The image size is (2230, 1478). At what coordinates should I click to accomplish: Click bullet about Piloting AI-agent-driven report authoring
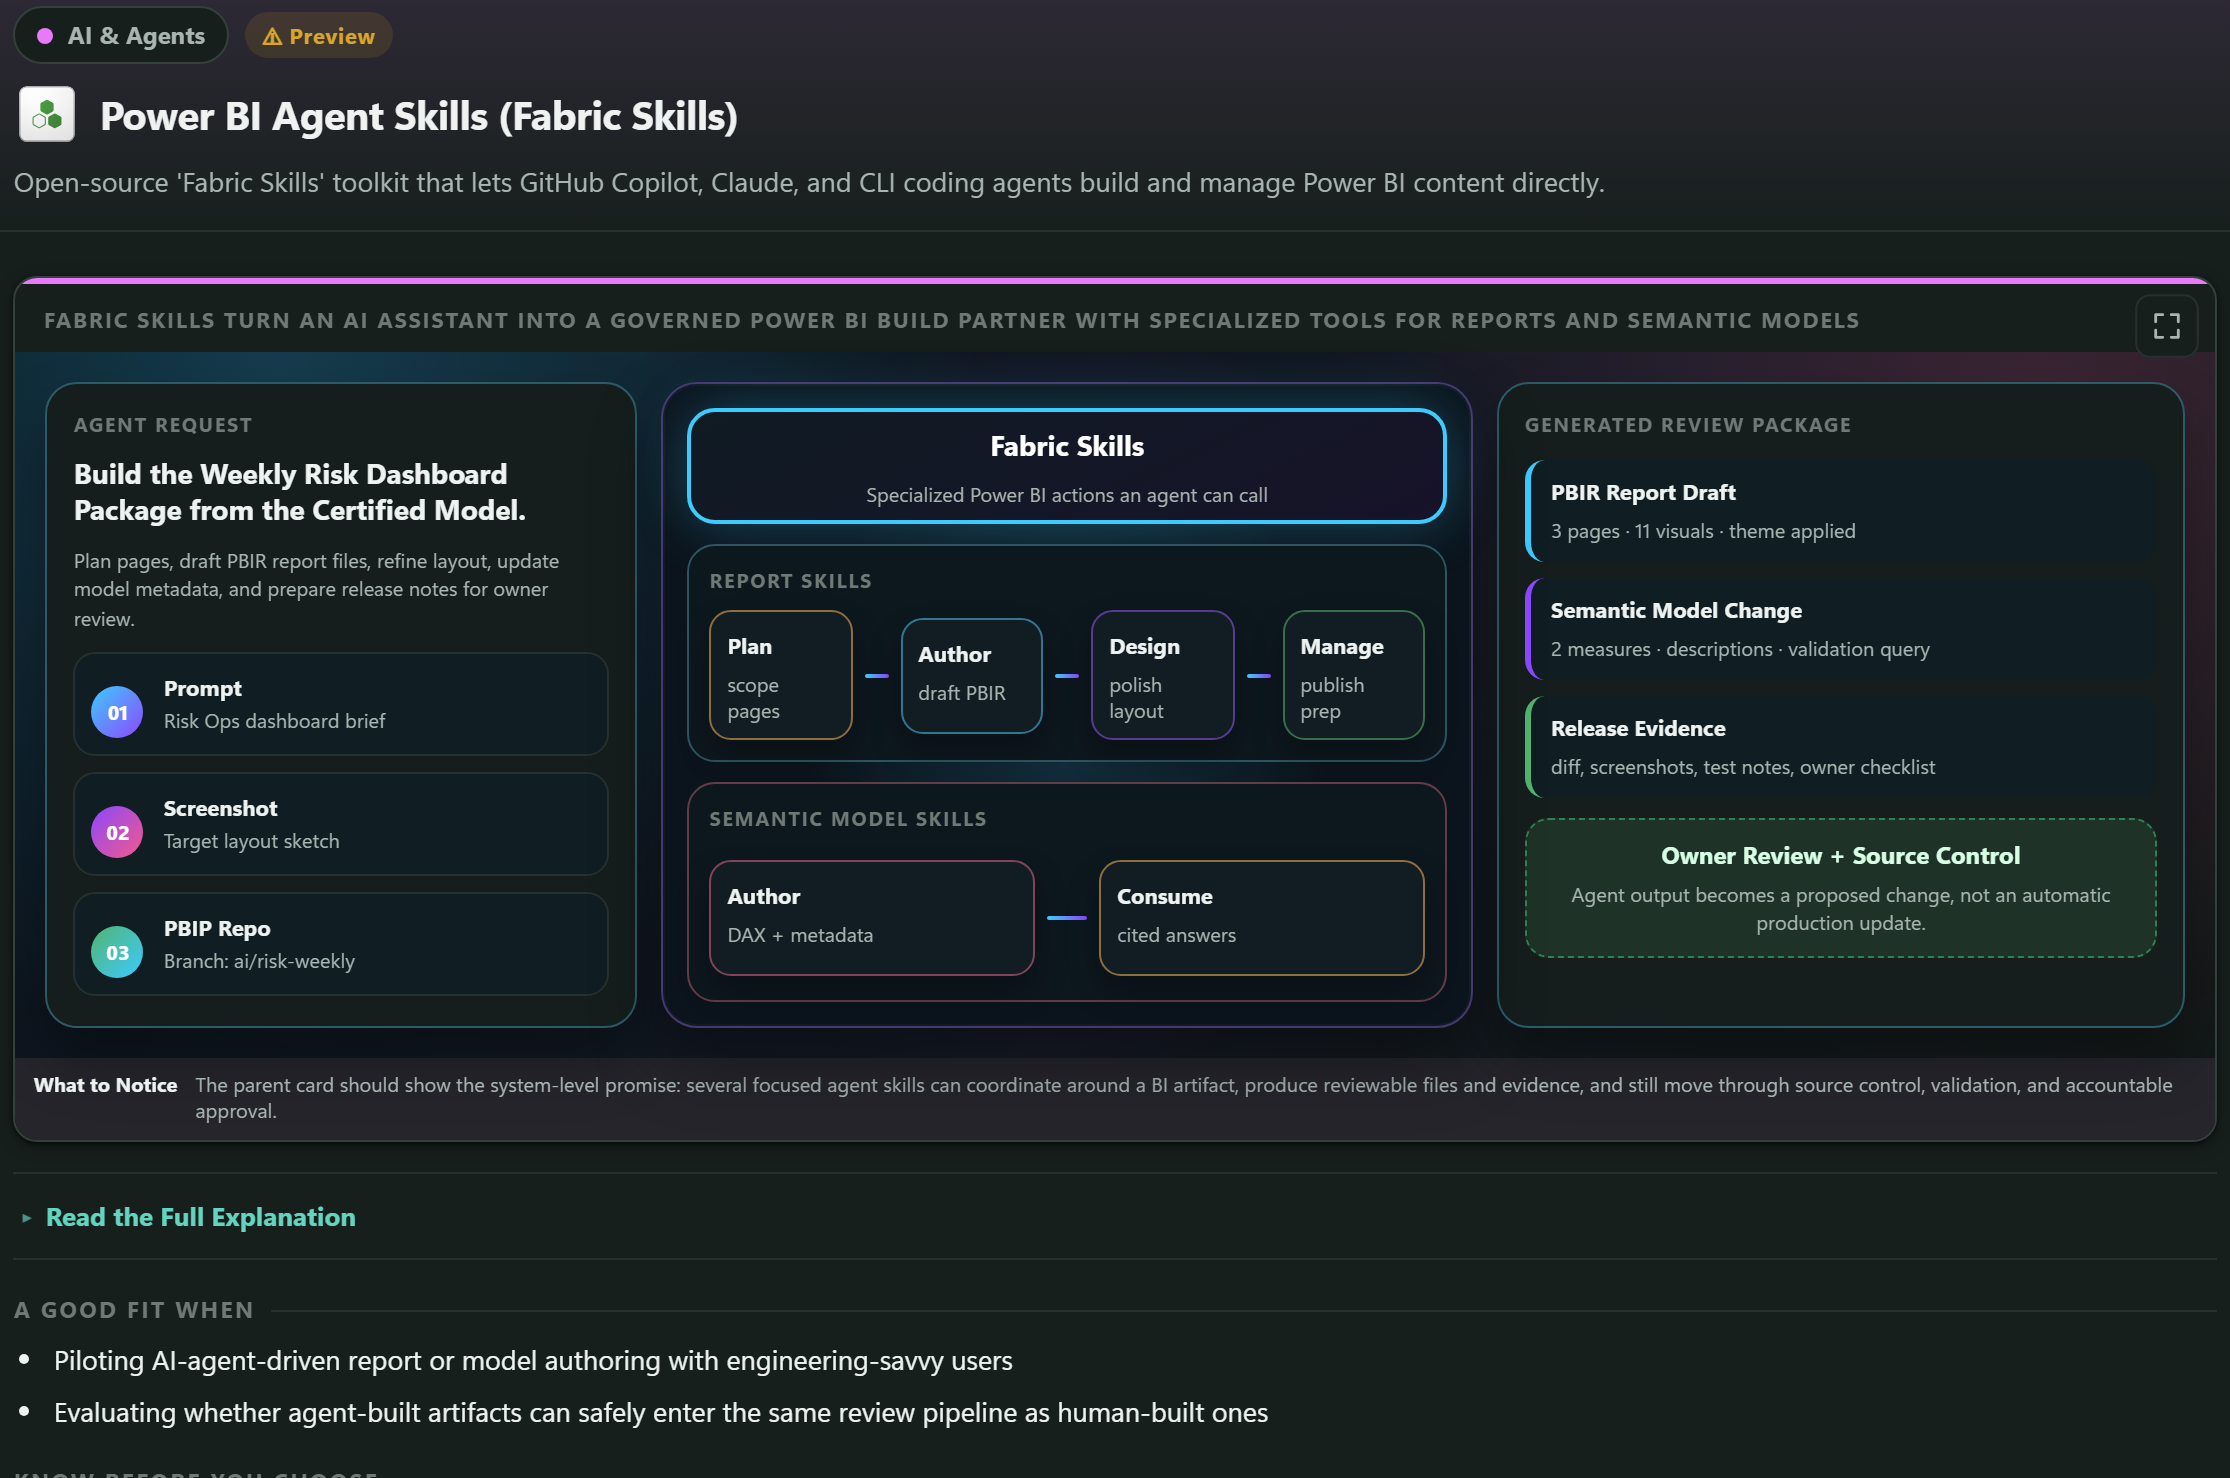point(533,1361)
